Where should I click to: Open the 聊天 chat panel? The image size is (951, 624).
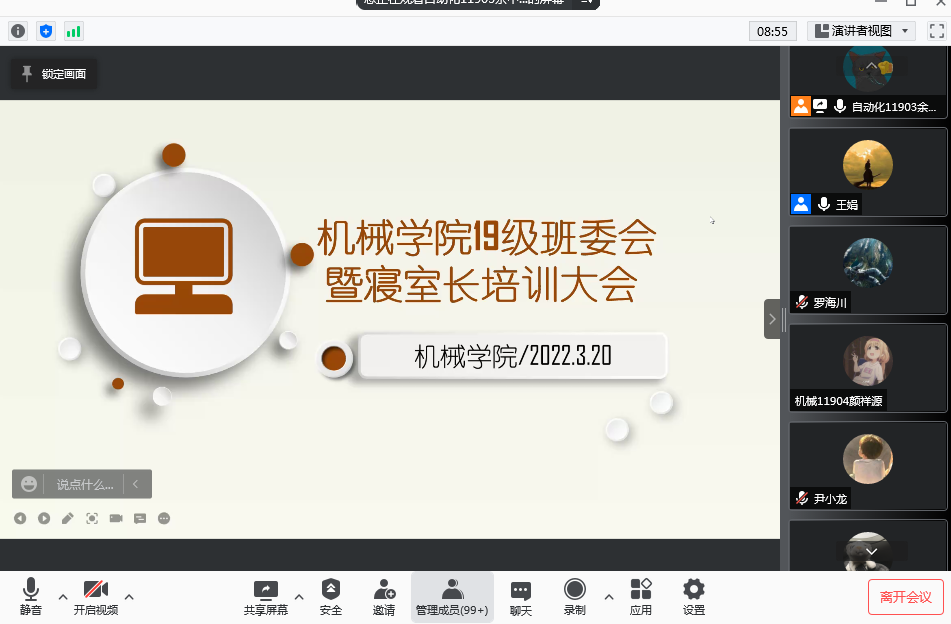[x=520, y=597]
